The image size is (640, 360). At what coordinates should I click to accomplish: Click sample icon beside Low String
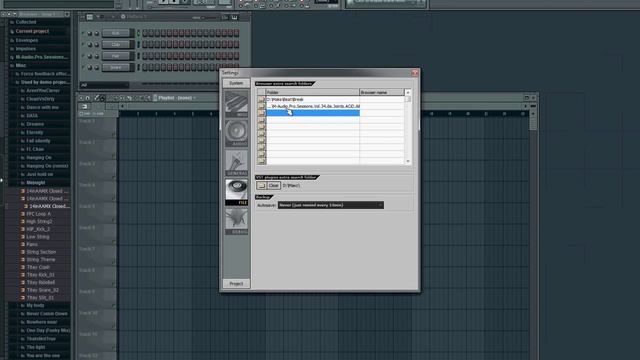tap(23, 237)
